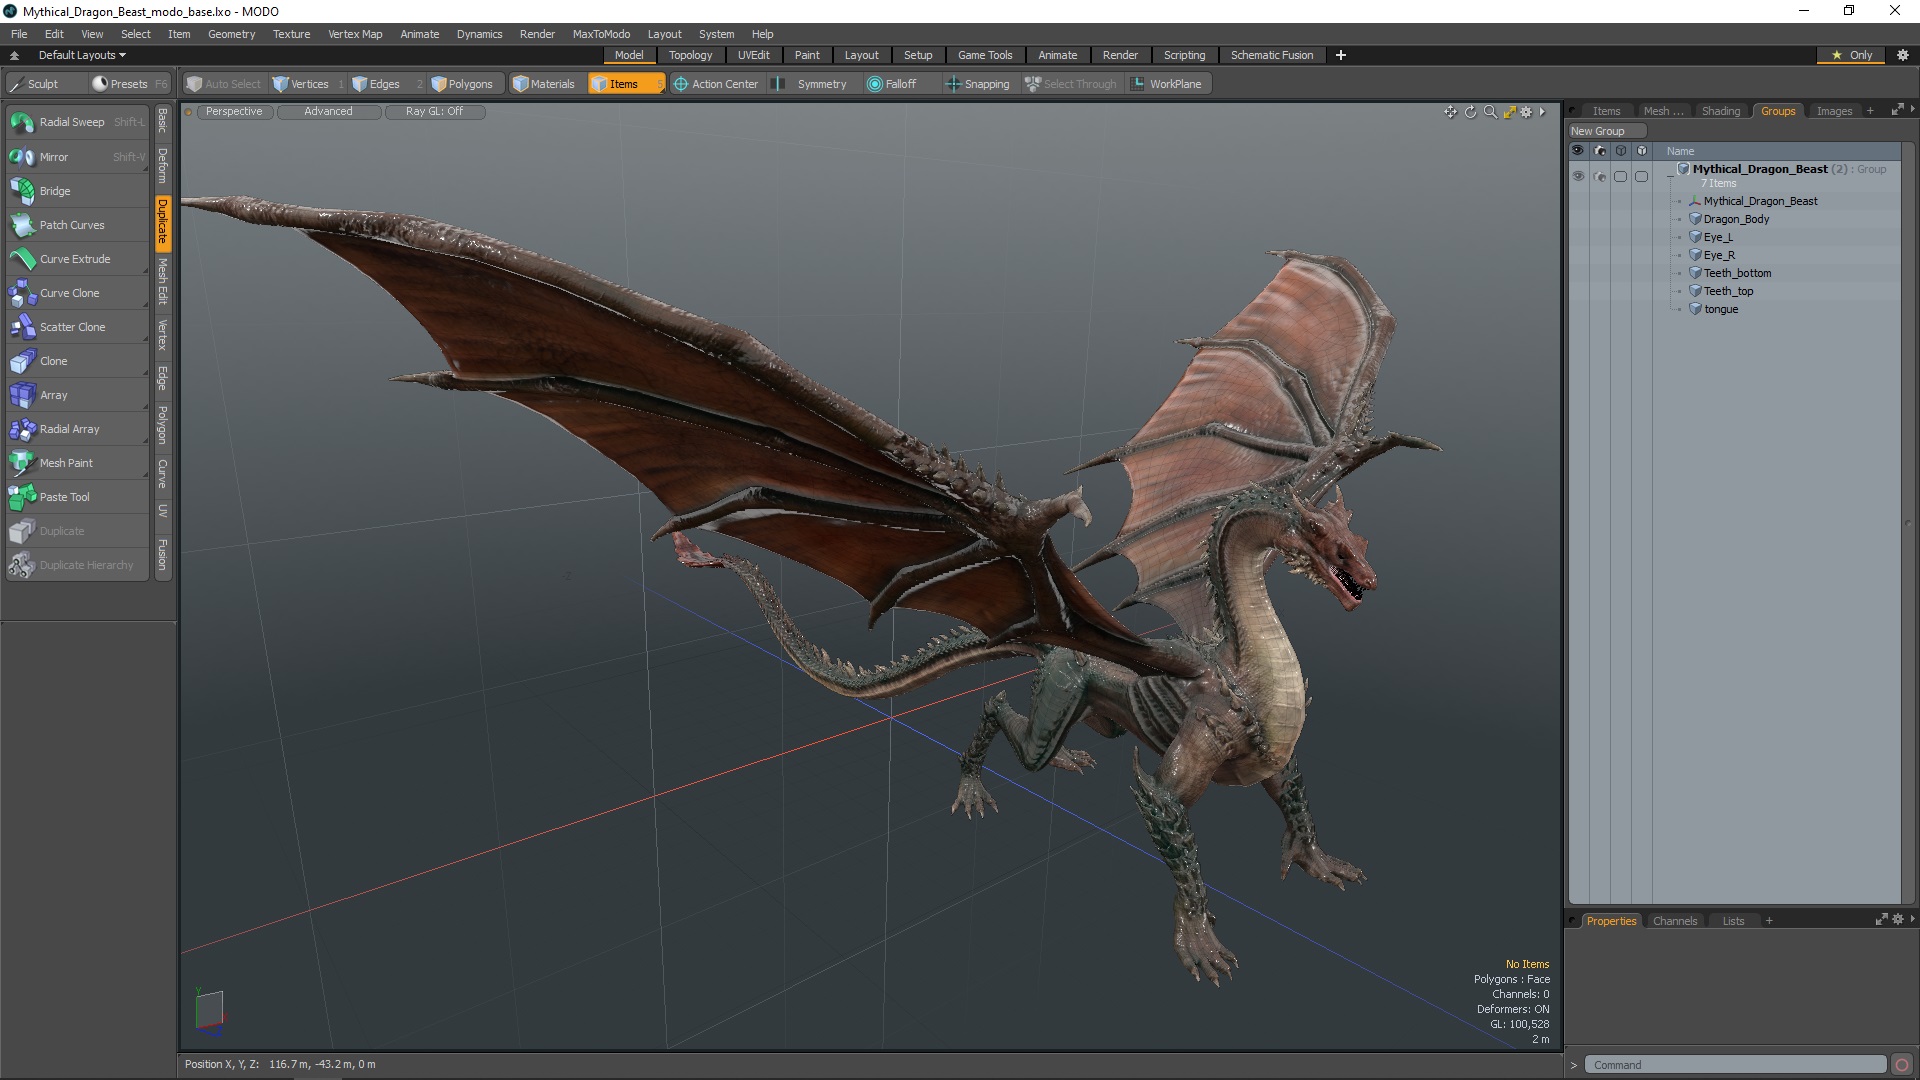This screenshot has width=1920, height=1080.
Task: Open viewport settings gear icon
Action: pos(1527,112)
